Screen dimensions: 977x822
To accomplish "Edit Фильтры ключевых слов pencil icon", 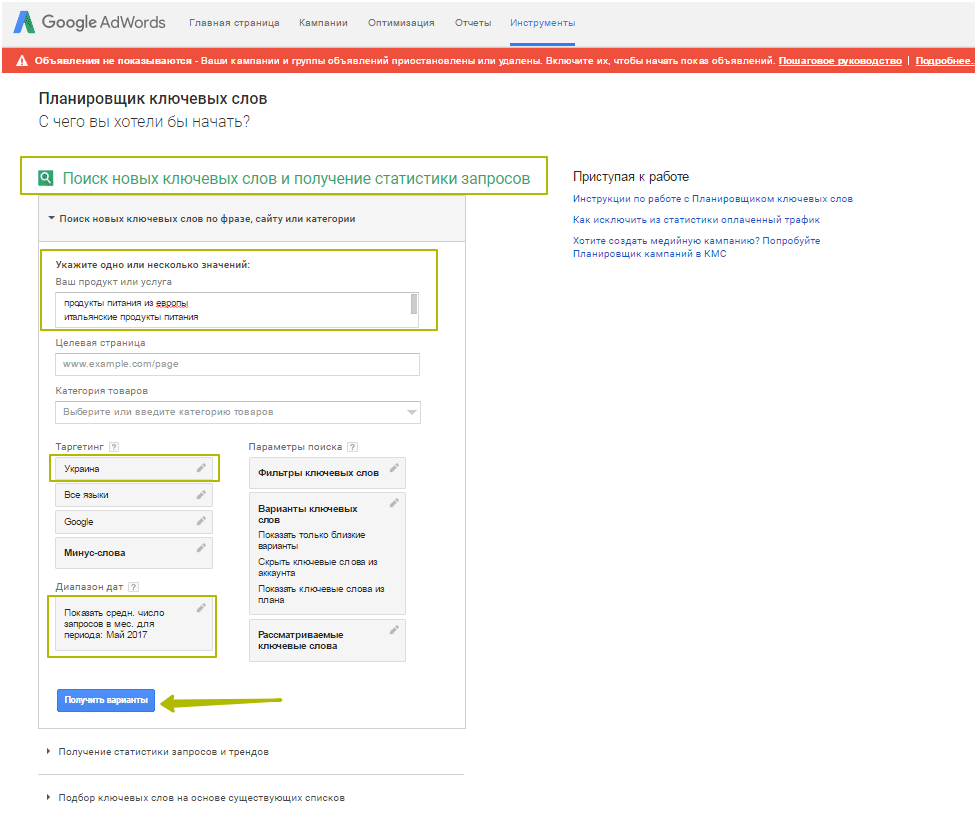I will tap(394, 468).
